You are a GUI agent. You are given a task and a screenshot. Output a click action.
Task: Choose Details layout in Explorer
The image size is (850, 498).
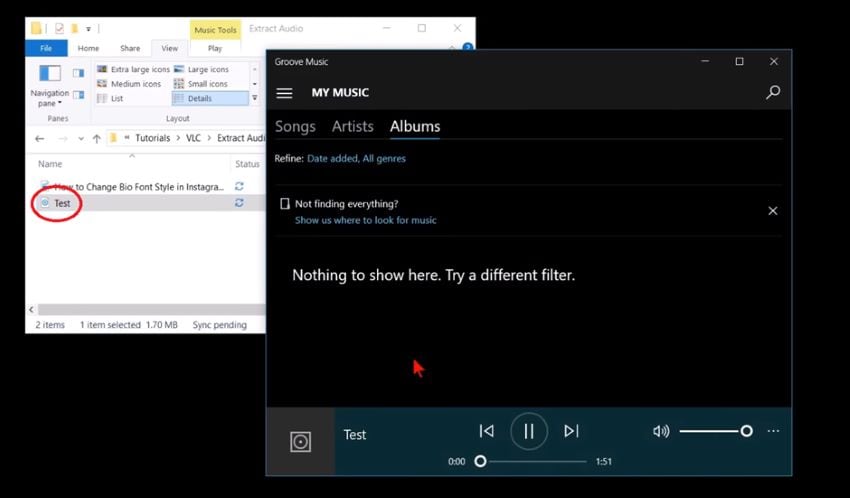(210, 99)
